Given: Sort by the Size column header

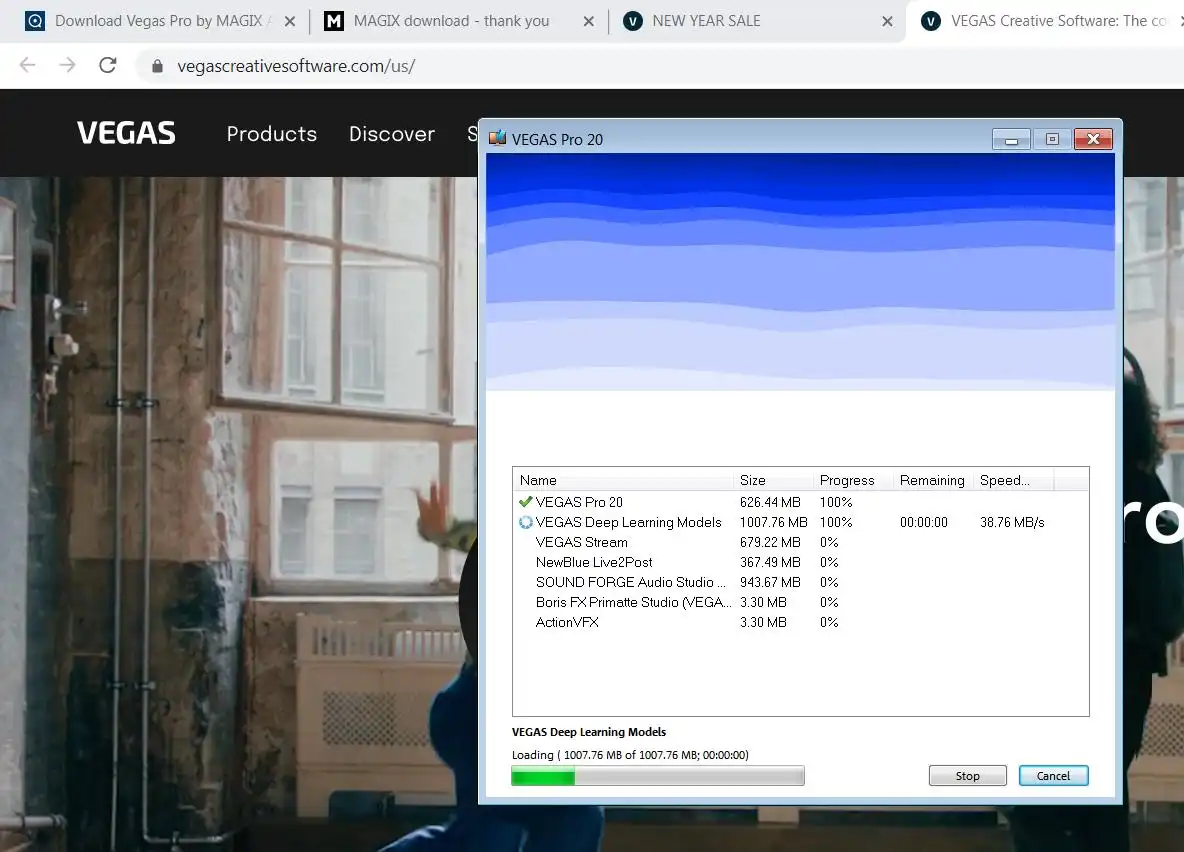Looking at the screenshot, I should tap(773, 480).
